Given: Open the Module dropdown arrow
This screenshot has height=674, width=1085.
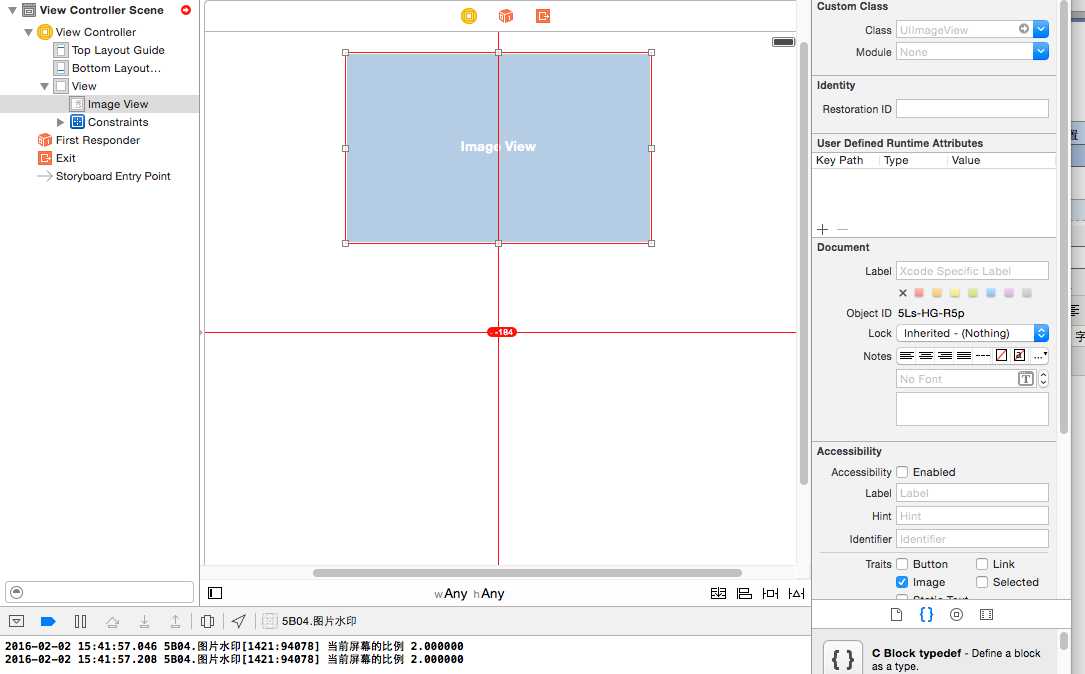Looking at the screenshot, I should pyautogui.click(x=1041, y=51).
